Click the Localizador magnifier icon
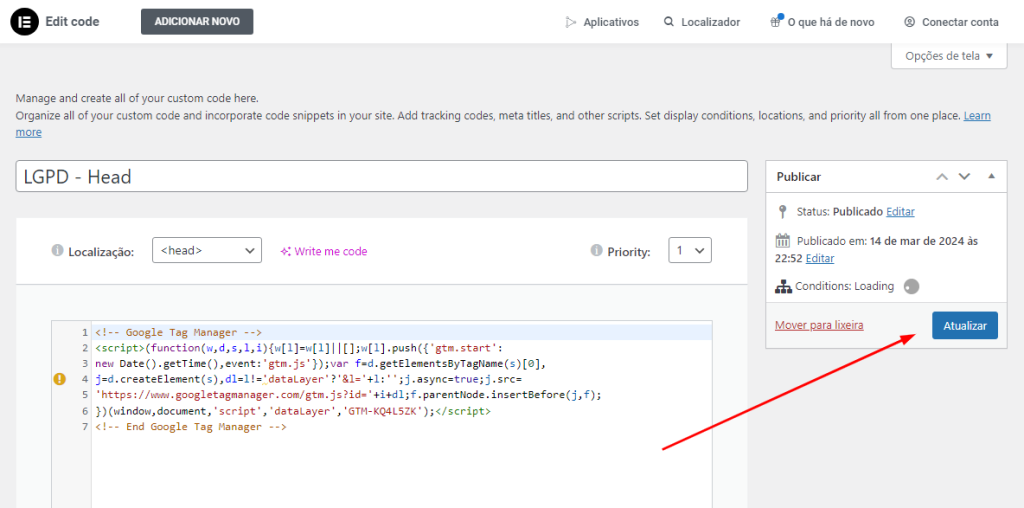This screenshot has height=508, width=1024. (669, 22)
